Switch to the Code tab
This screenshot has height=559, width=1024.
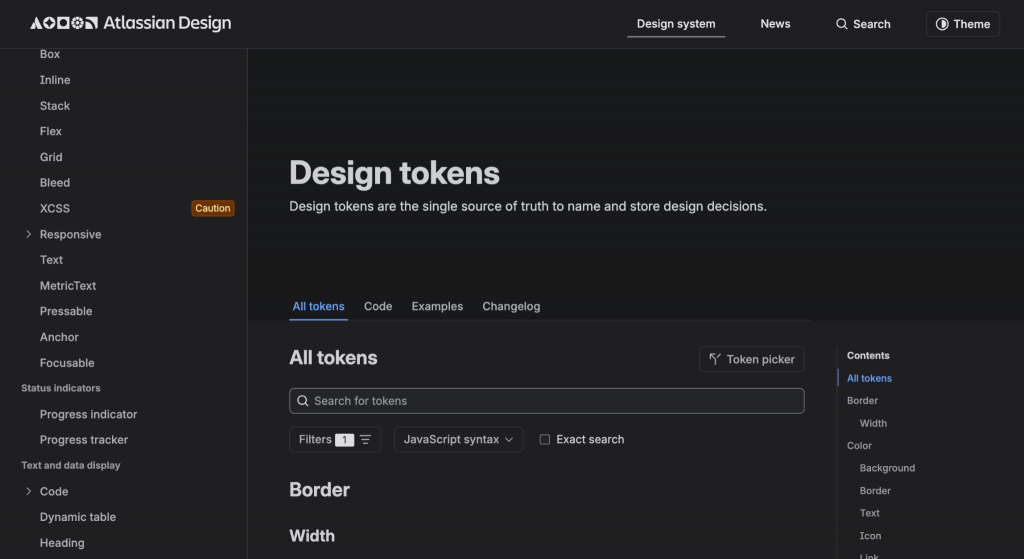coord(378,306)
